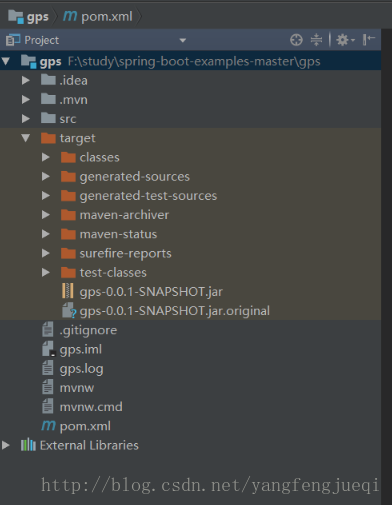
Task: Select the maven-status label
Action: point(118,234)
